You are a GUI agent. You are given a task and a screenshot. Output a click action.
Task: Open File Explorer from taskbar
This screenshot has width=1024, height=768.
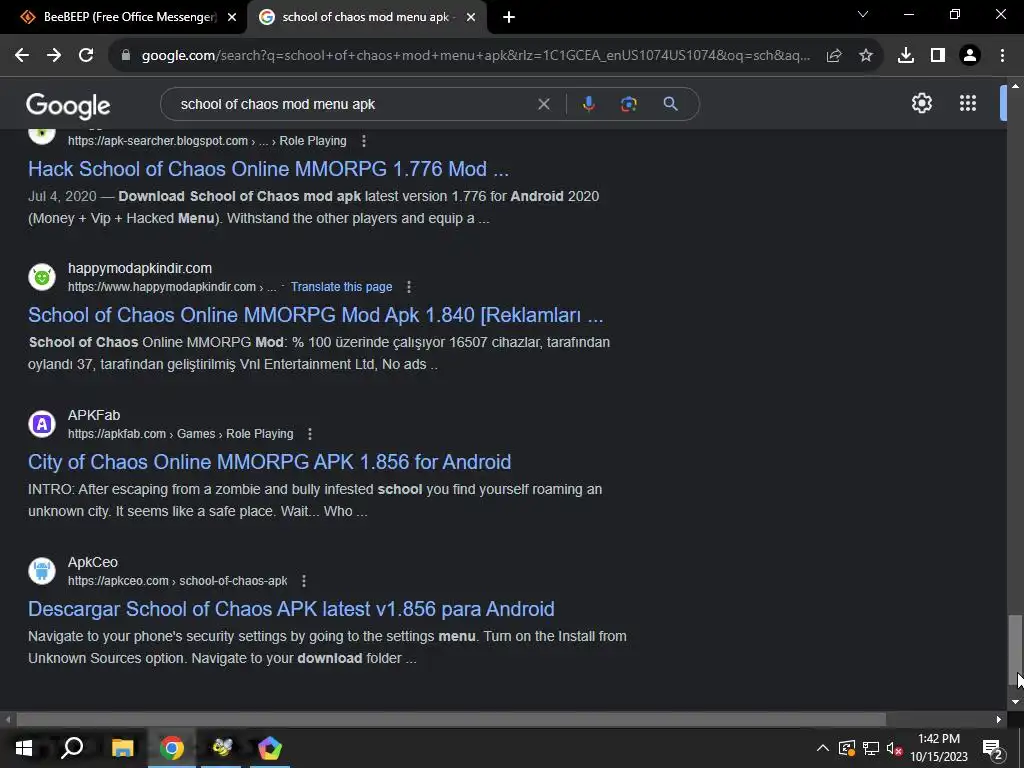122,748
